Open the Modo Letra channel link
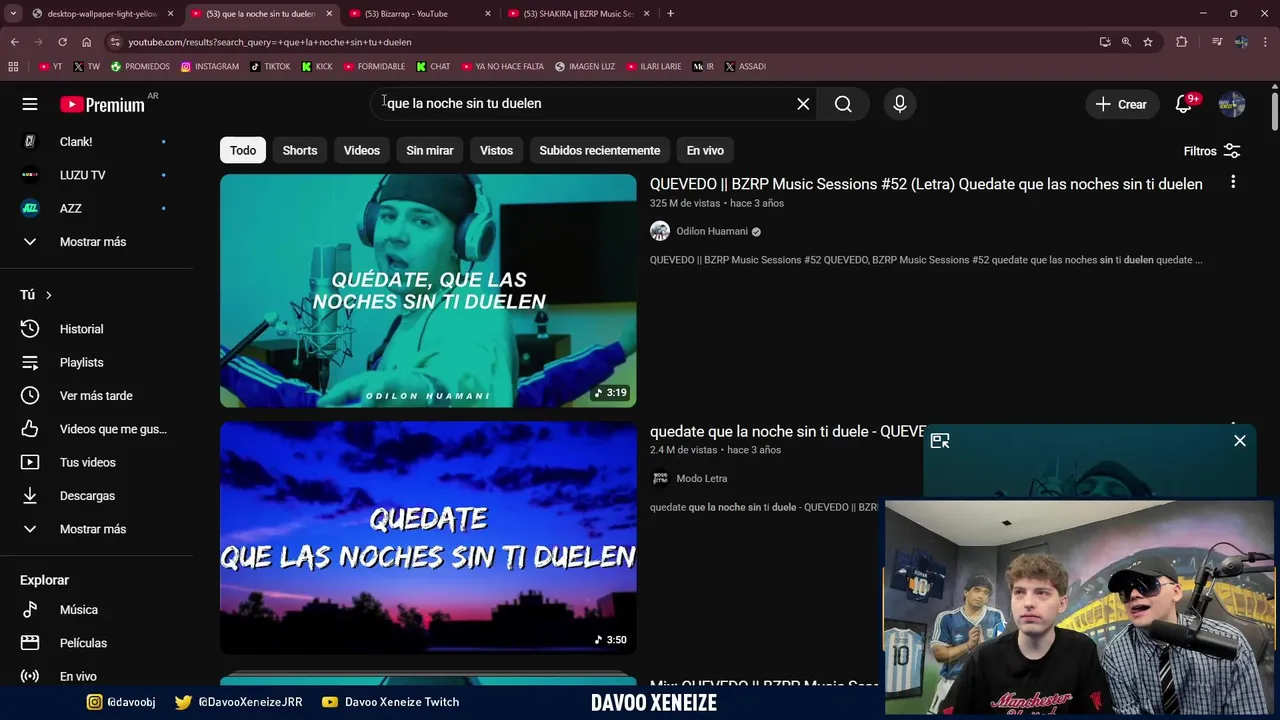The width and height of the screenshot is (1280, 720). (701, 478)
